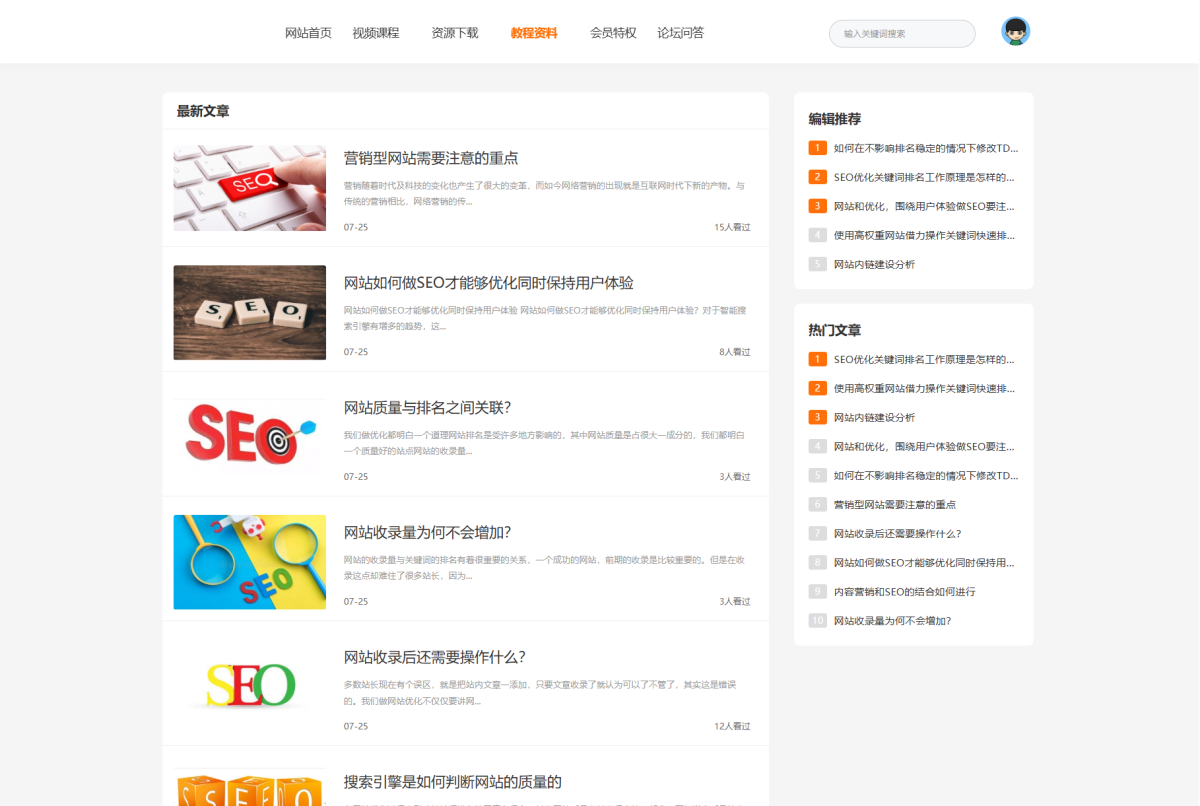The width and height of the screenshot is (1200, 806).
Task: Open orange SEO cubes thumbnail at bottom
Action: 250,787
